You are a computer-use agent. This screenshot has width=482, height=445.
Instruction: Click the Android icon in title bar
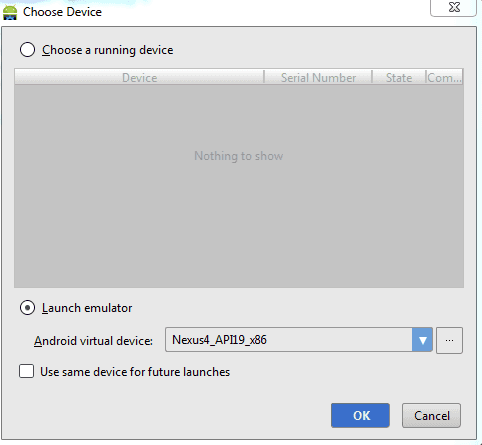[10, 12]
